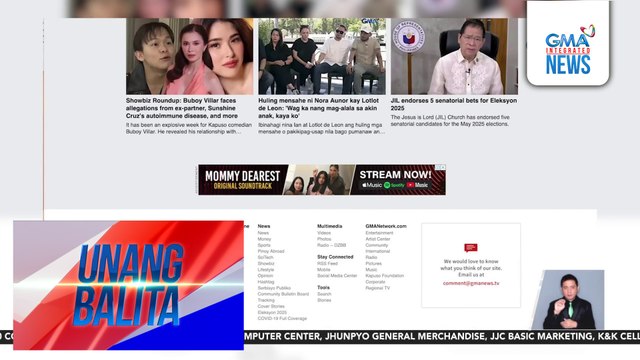
Task: Open the JIL endorsement article thumbnail
Action: pyautogui.click(x=454, y=56)
